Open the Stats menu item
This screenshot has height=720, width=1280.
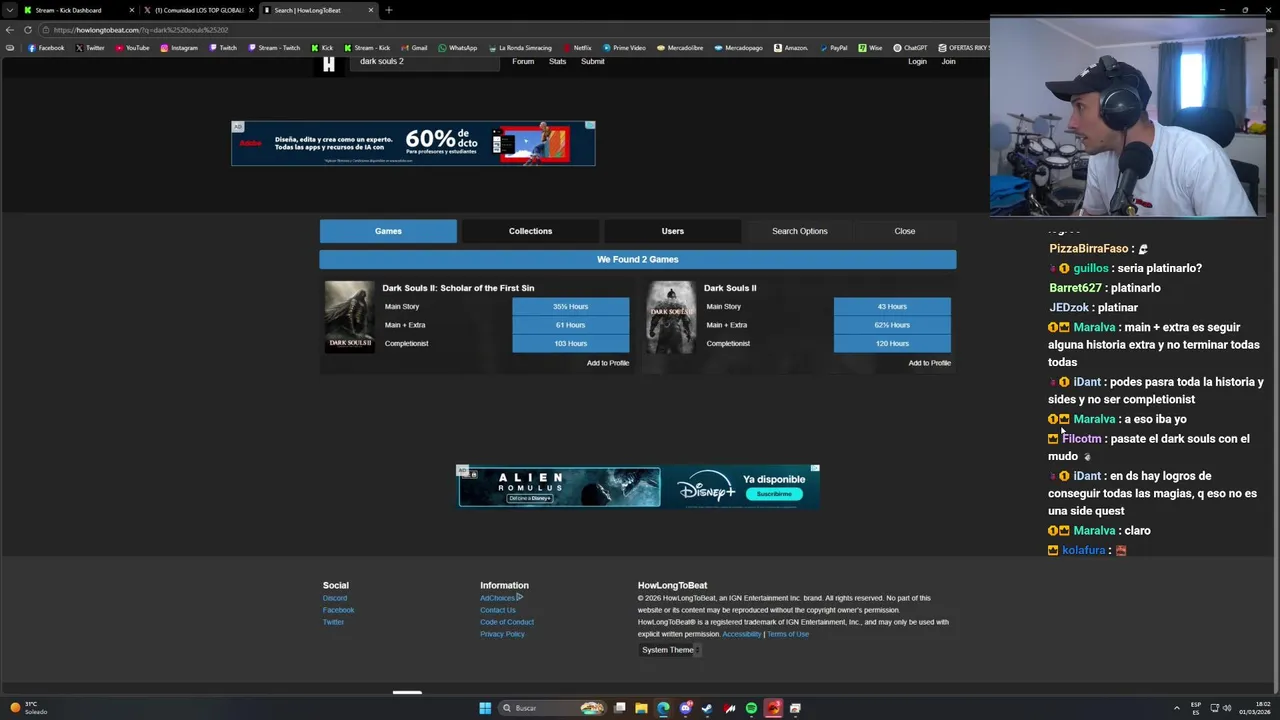pos(557,62)
